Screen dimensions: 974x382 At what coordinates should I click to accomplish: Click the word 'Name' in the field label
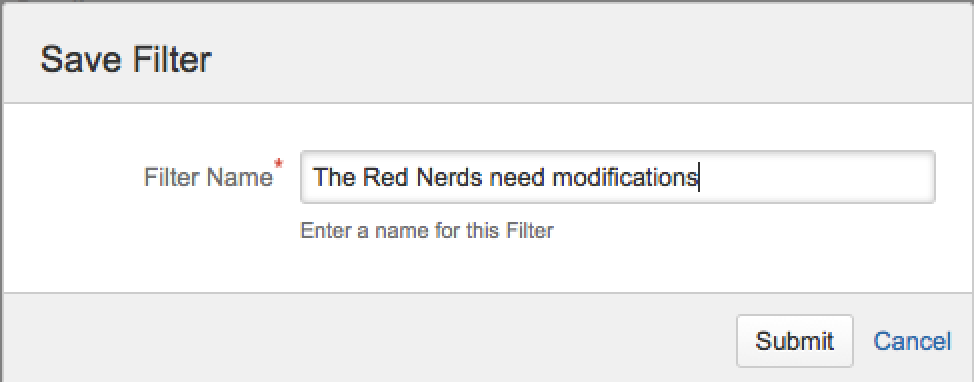pos(240,178)
